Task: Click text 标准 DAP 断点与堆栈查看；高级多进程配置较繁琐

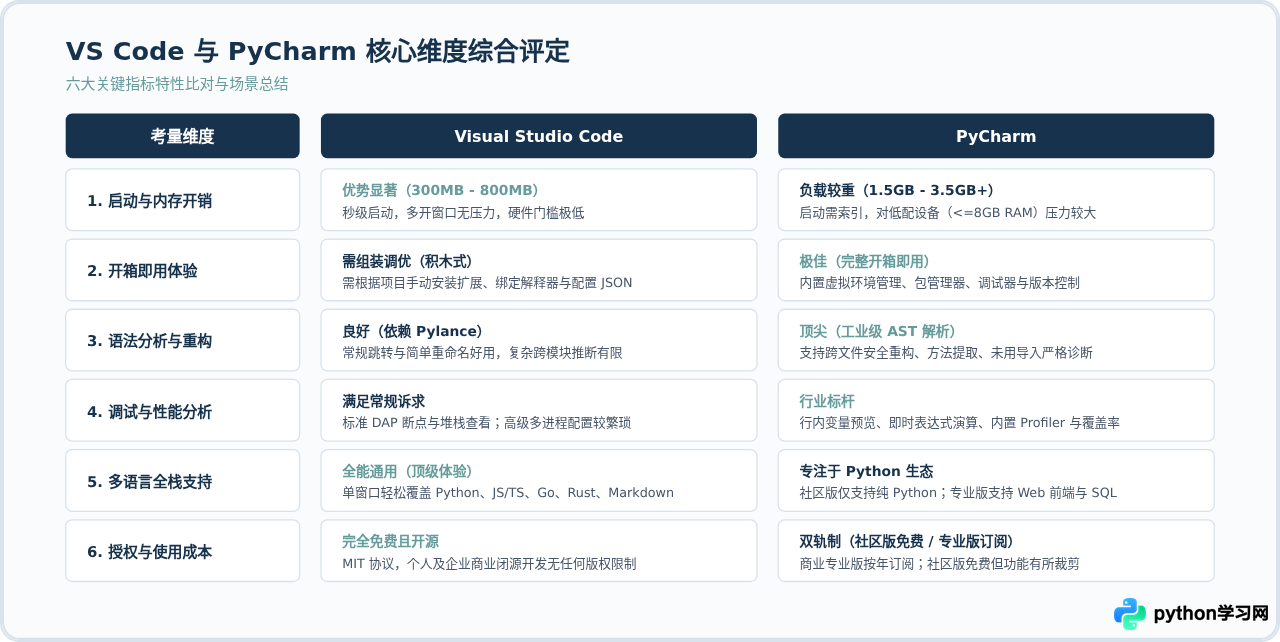Action: point(486,423)
